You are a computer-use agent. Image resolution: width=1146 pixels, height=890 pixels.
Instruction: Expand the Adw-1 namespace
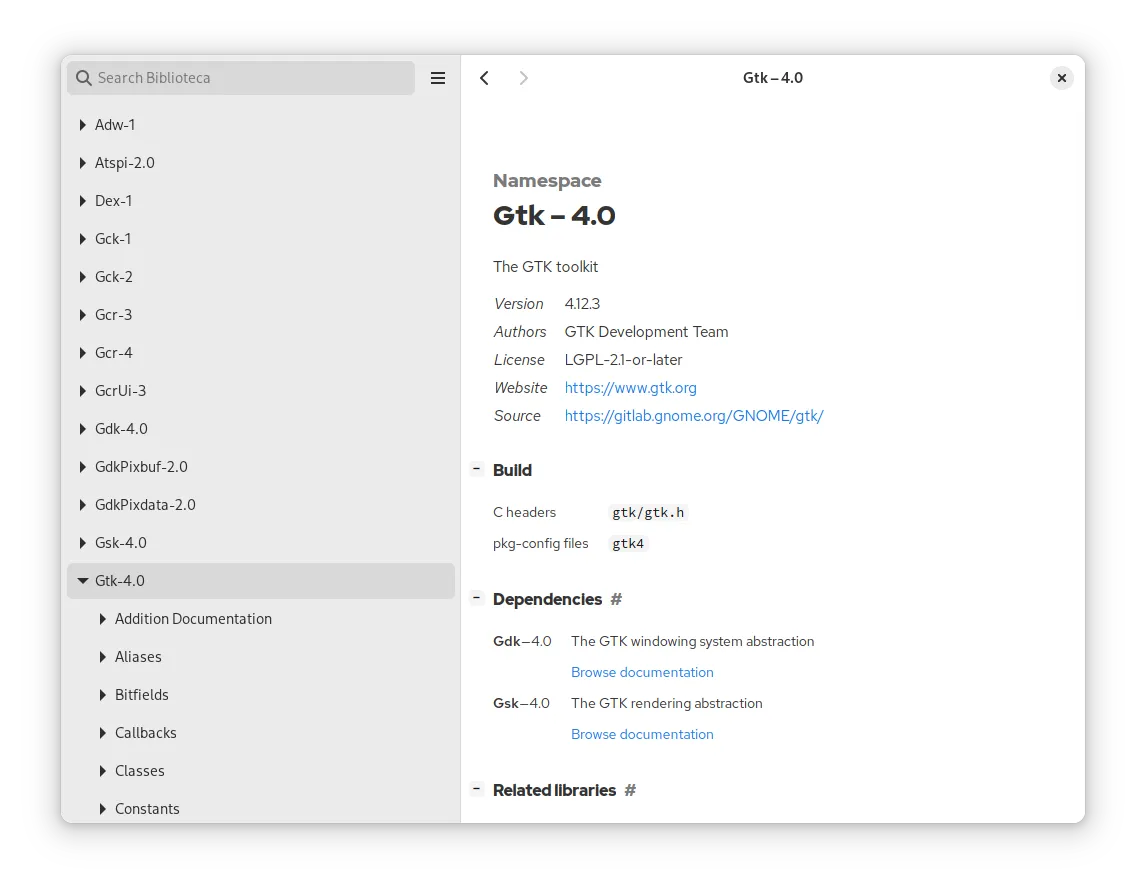pyautogui.click(x=83, y=124)
